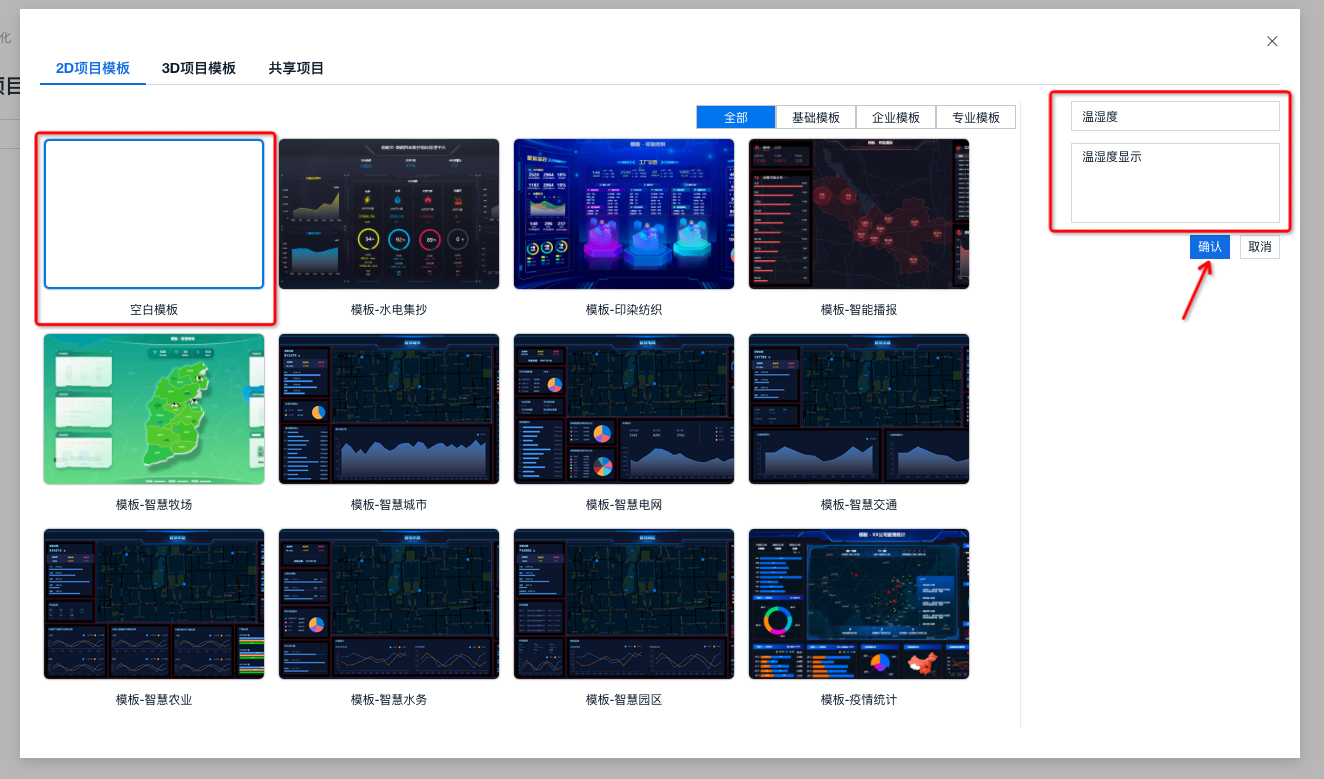This screenshot has width=1324, height=779.
Task: Filter templates by 全部
Action: click(736, 117)
